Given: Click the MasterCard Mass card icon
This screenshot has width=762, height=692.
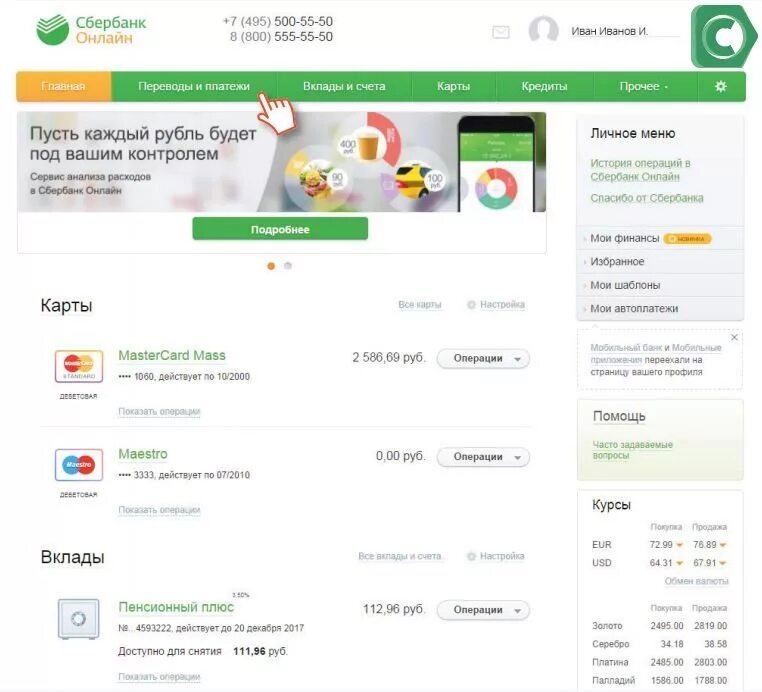Looking at the screenshot, I should [79, 366].
